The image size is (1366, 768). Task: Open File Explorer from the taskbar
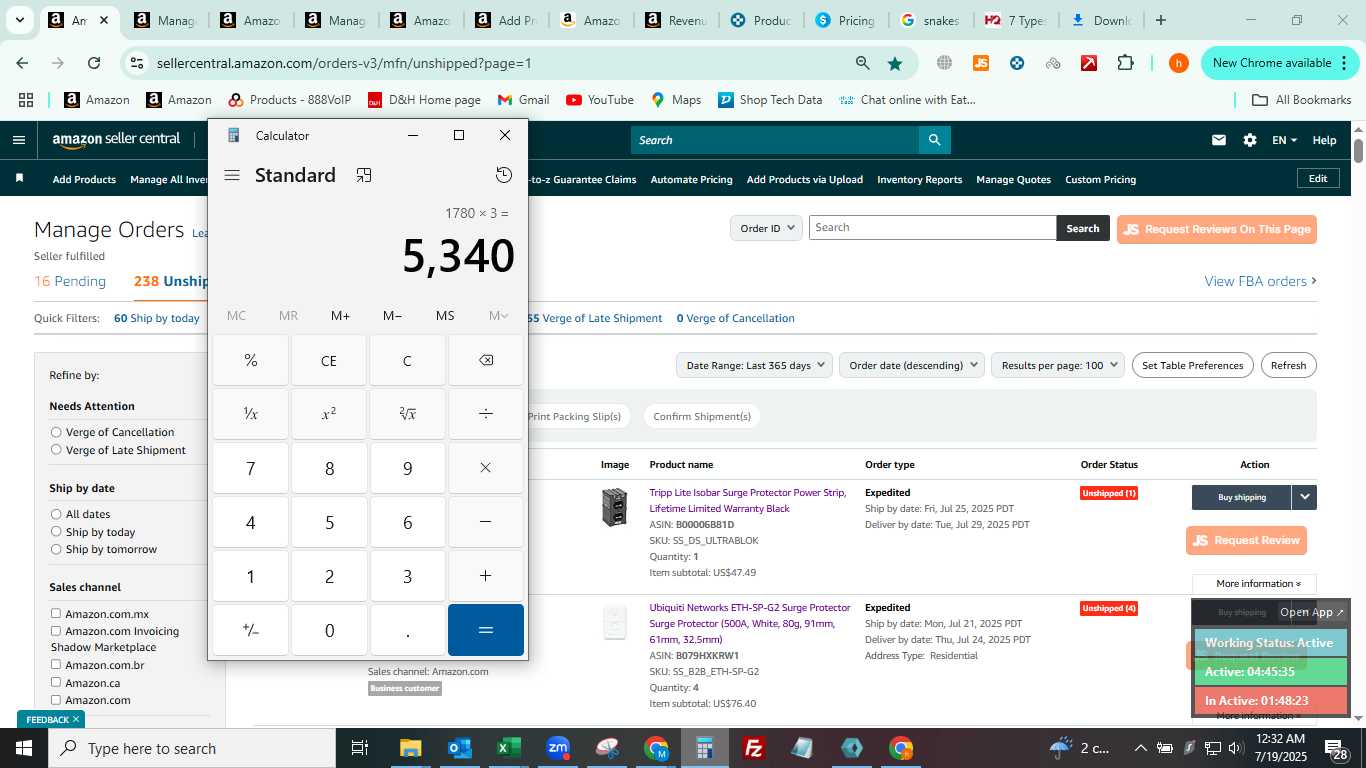tap(411, 748)
